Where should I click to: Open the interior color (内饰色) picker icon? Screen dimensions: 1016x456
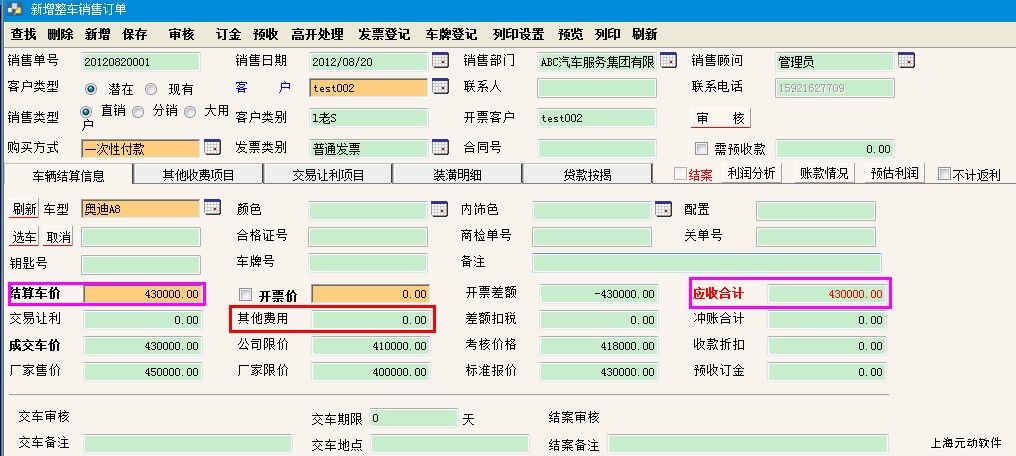(664, 209)
